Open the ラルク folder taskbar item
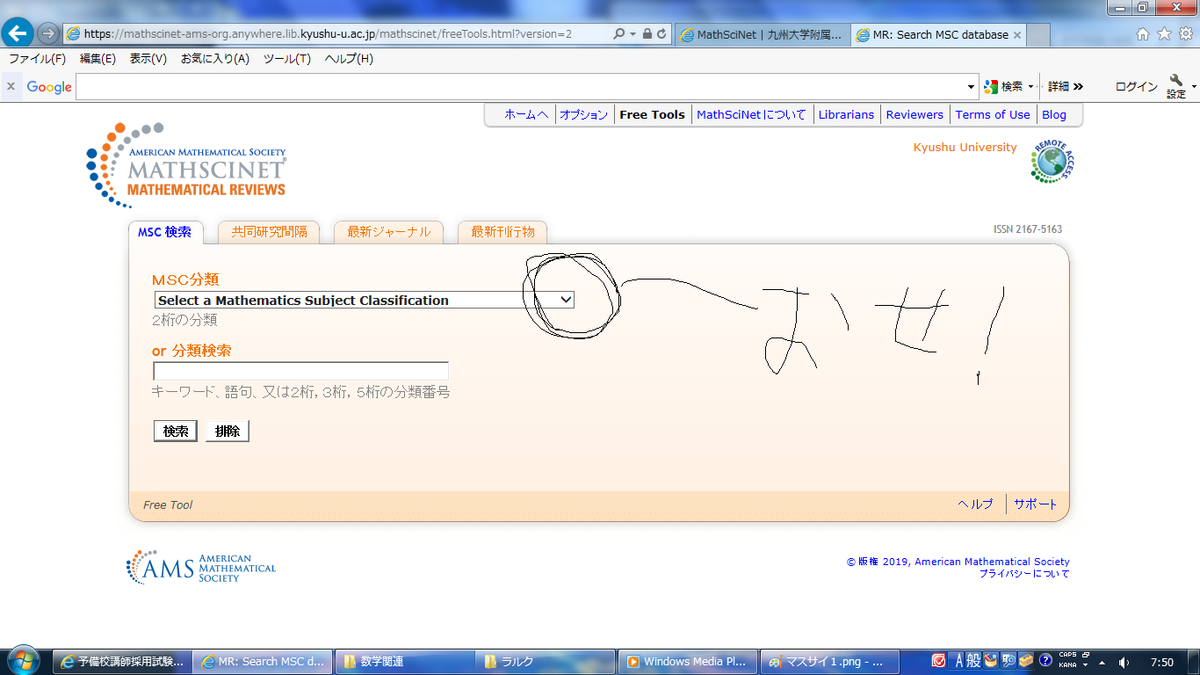This screenshot has height=675, width=1200. point(544,661)
